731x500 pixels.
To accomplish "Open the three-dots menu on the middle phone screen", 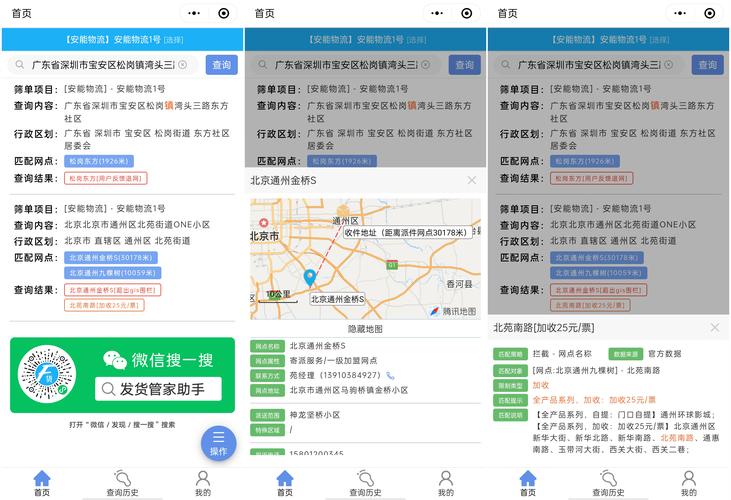I will tap(437, 14).
